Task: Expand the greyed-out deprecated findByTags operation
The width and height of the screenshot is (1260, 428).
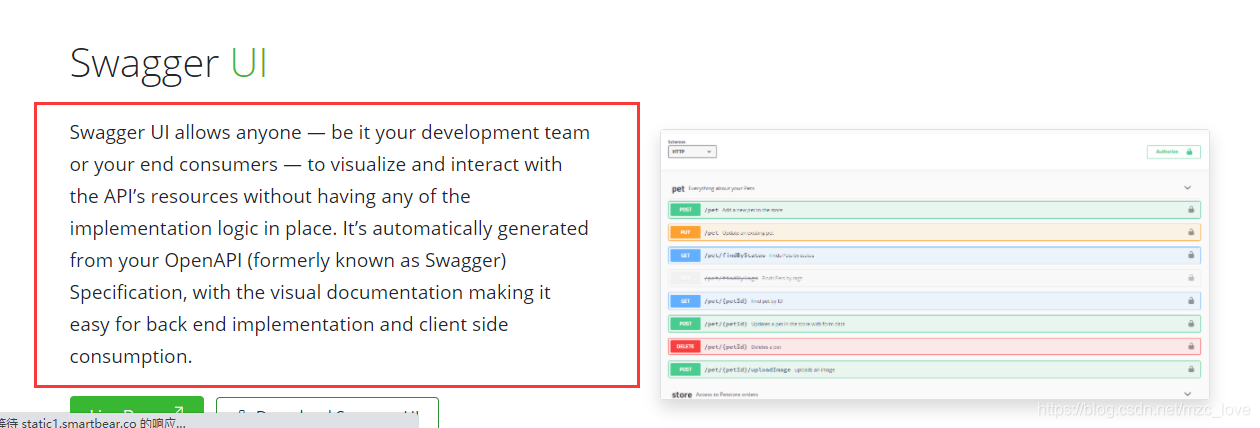Action: (x=934, y=277)
